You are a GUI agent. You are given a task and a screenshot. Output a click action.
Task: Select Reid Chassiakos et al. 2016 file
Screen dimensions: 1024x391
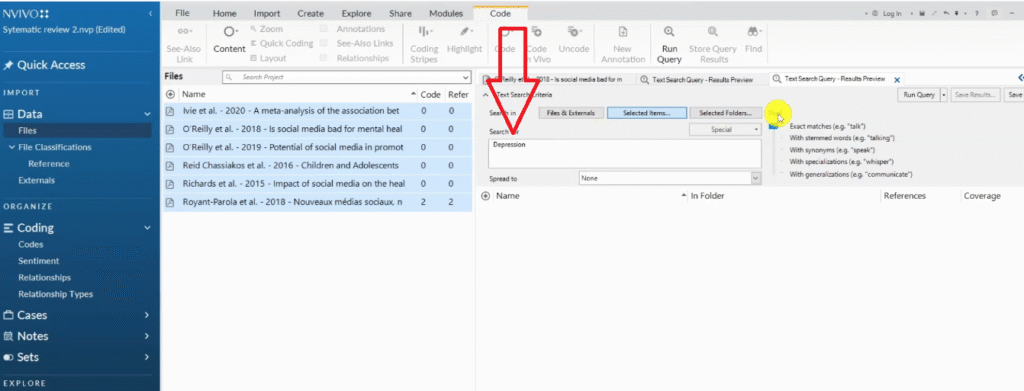click(317, 166)
